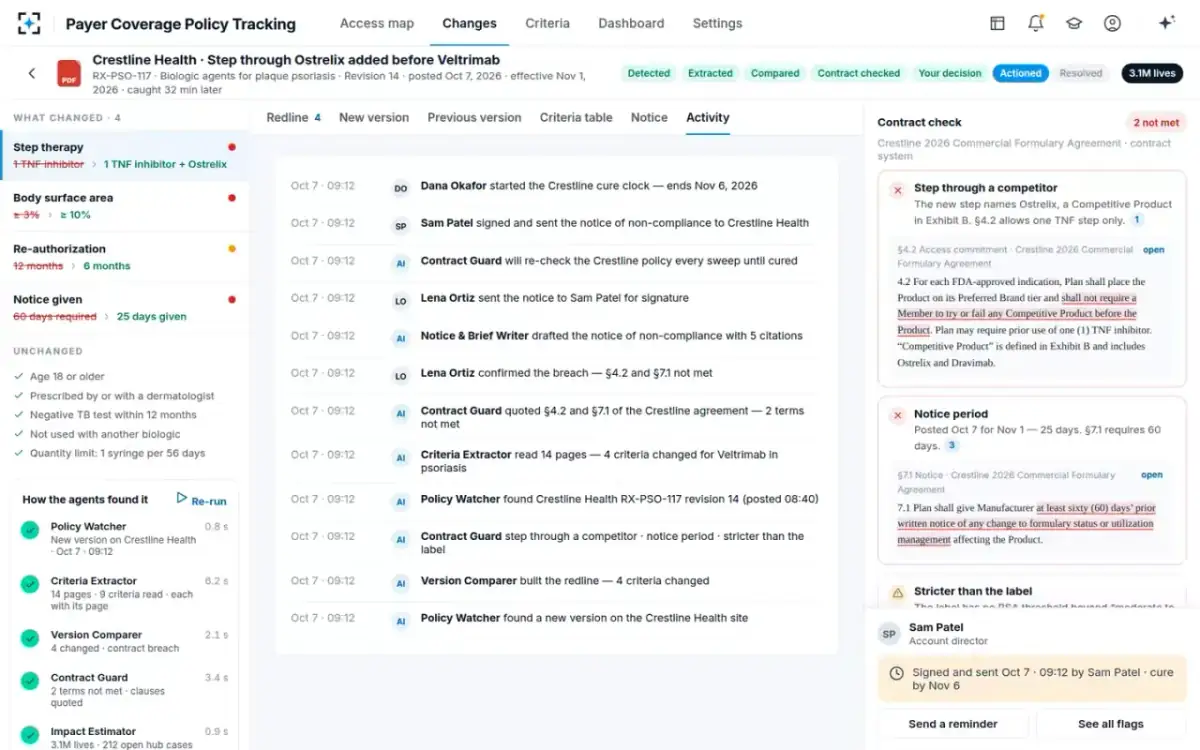Switch to the Criteria tab

[547, 23]
